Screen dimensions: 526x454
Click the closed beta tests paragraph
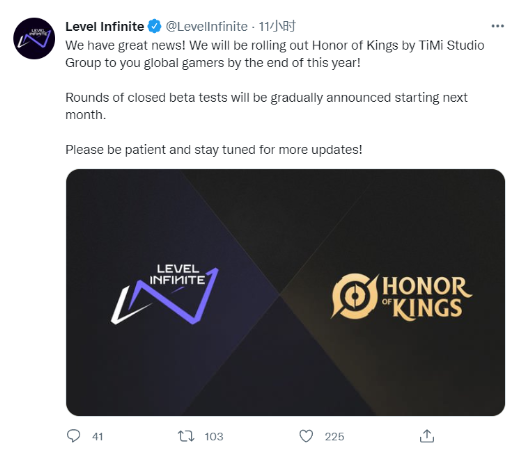coord(266,106)
